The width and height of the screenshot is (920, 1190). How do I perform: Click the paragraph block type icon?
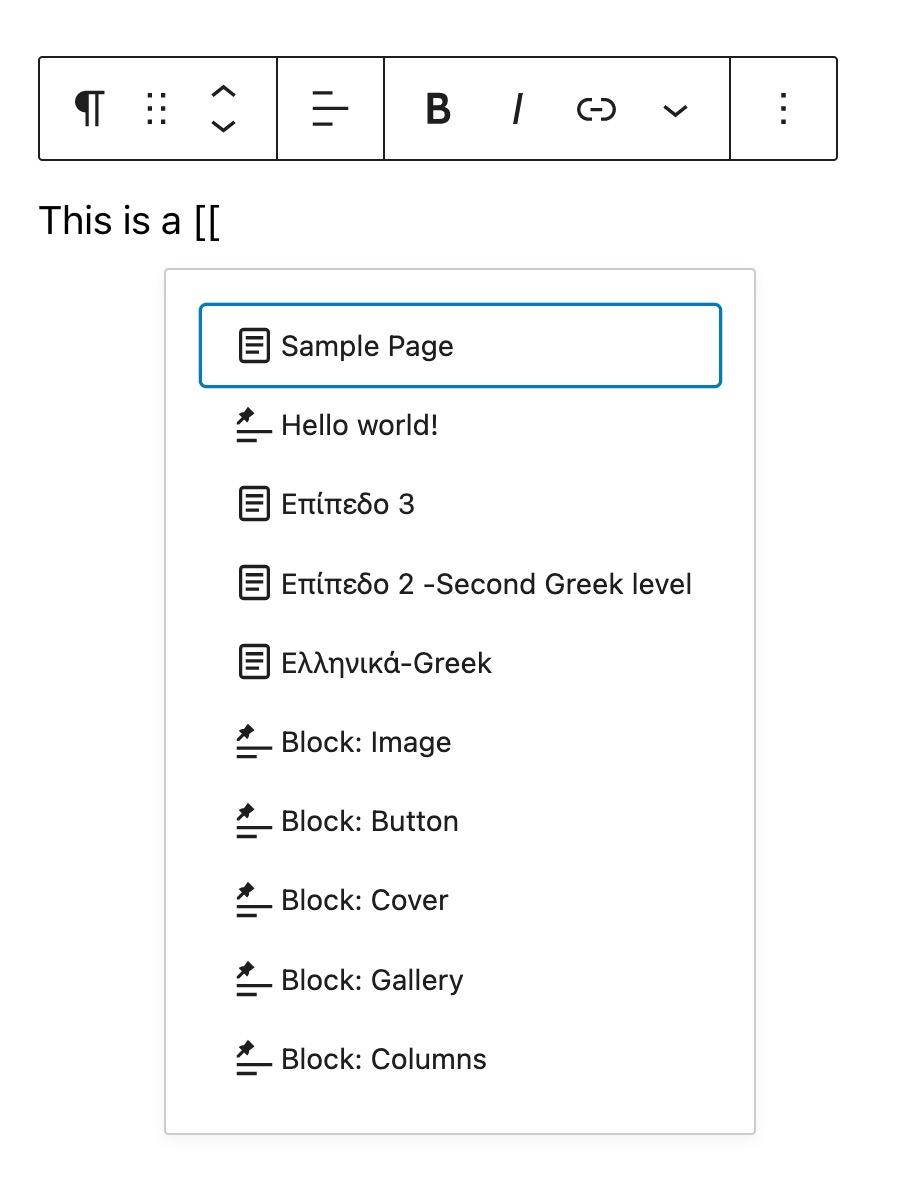(x=90, y=108)
